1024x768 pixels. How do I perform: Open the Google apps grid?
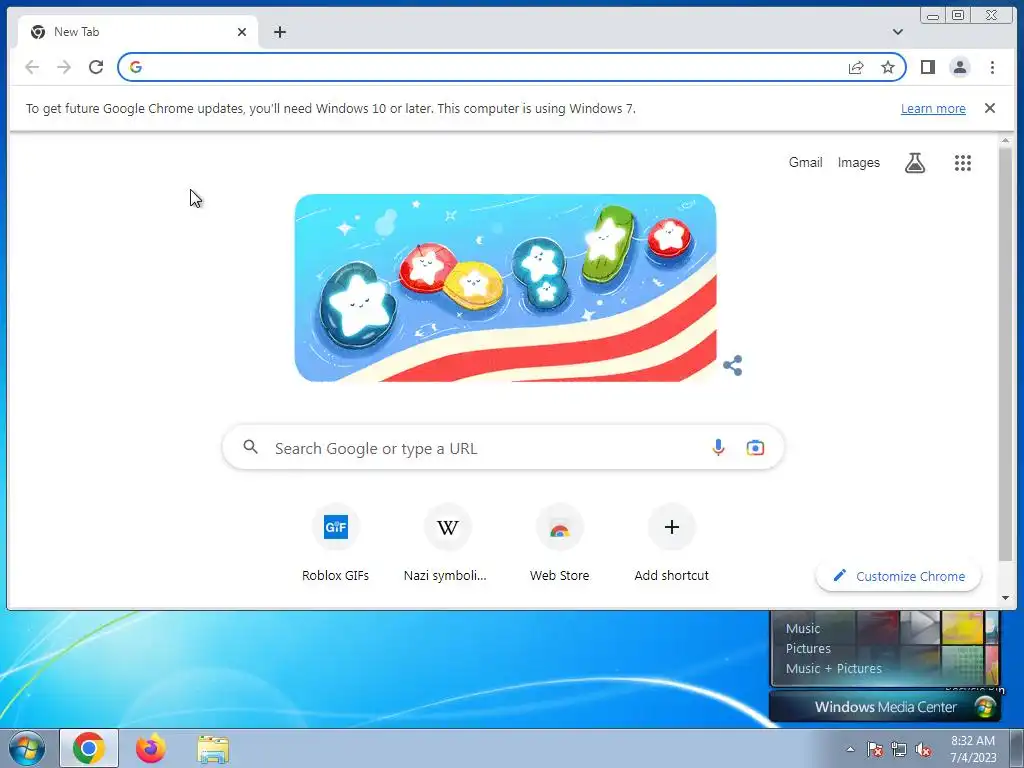(963, 163)
